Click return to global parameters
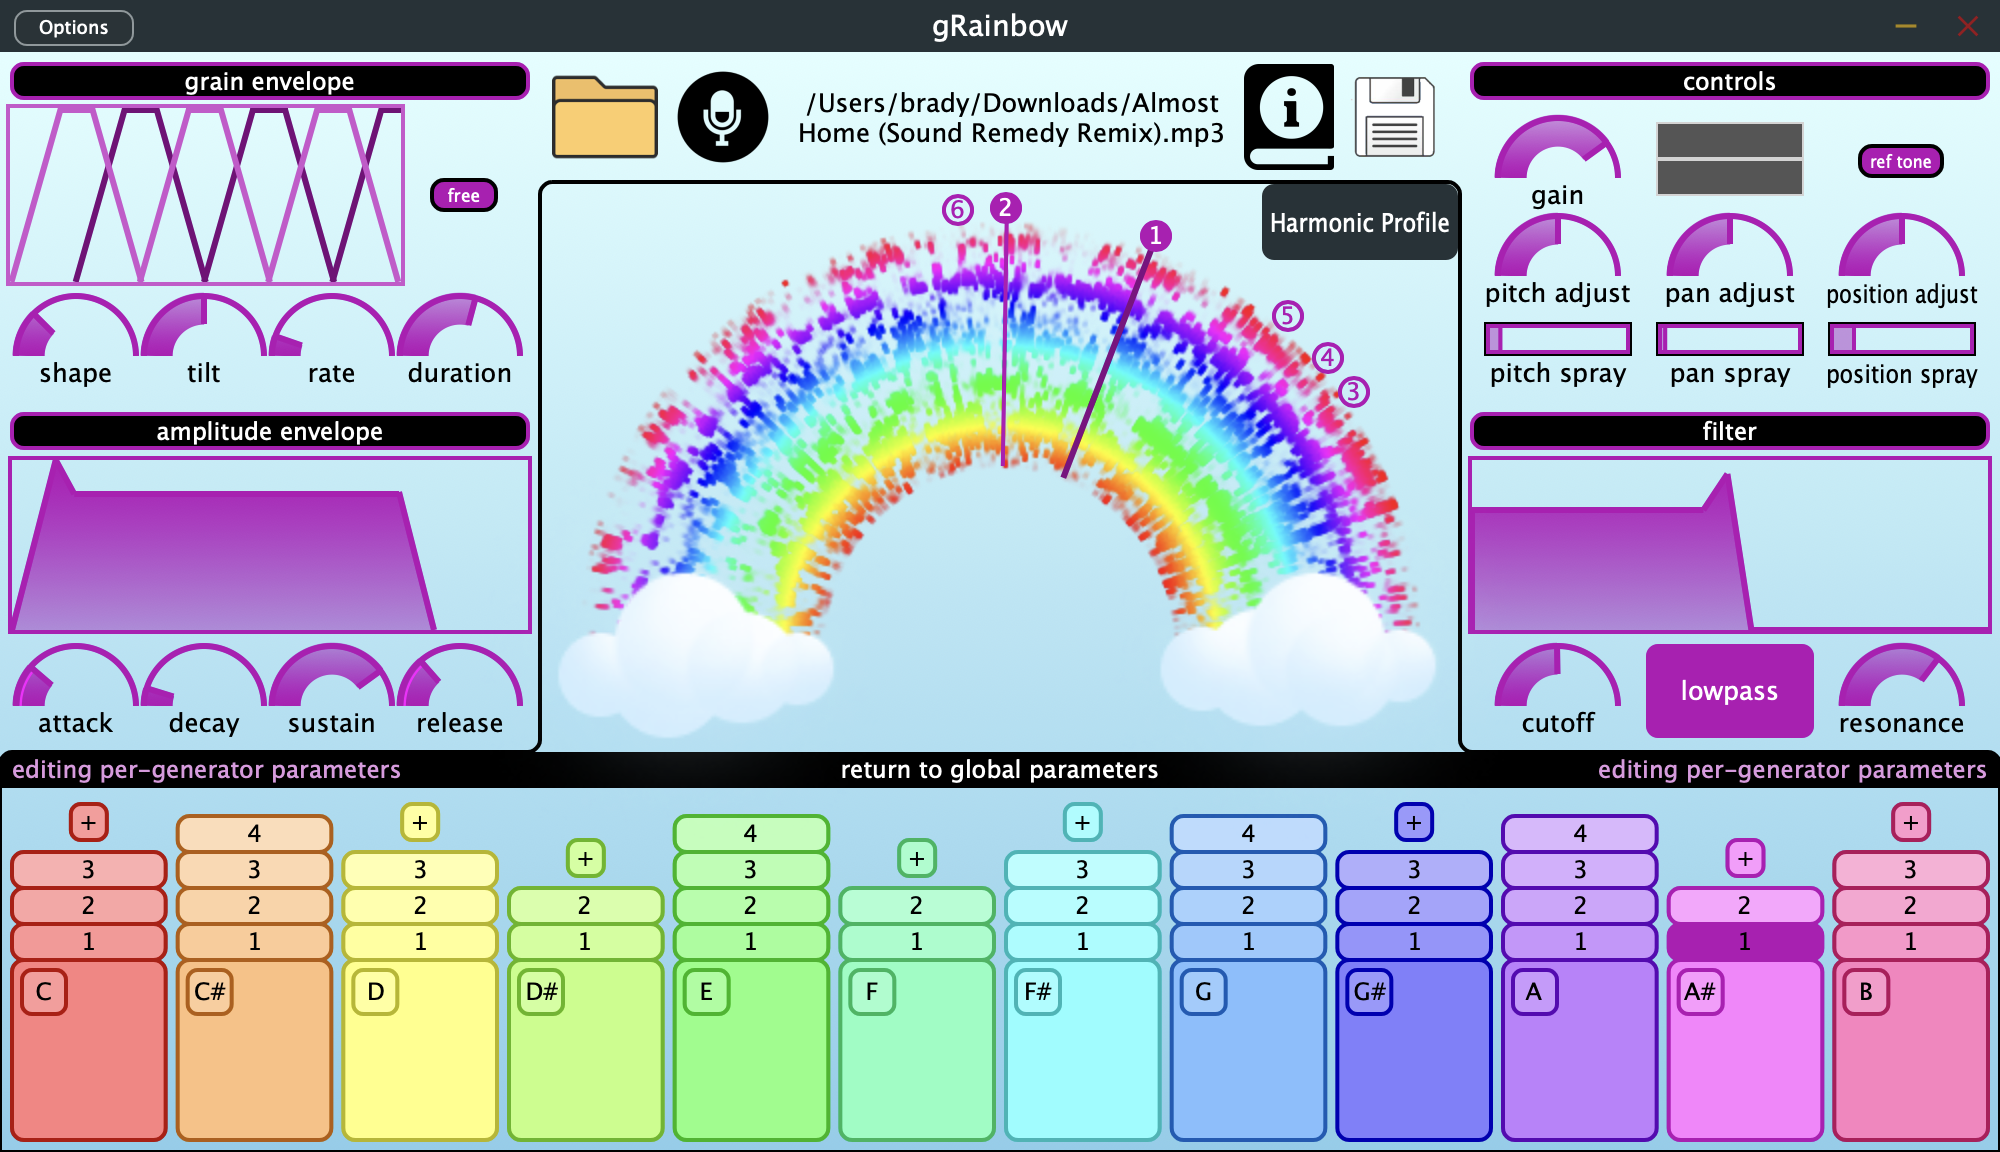 [999, 769]
